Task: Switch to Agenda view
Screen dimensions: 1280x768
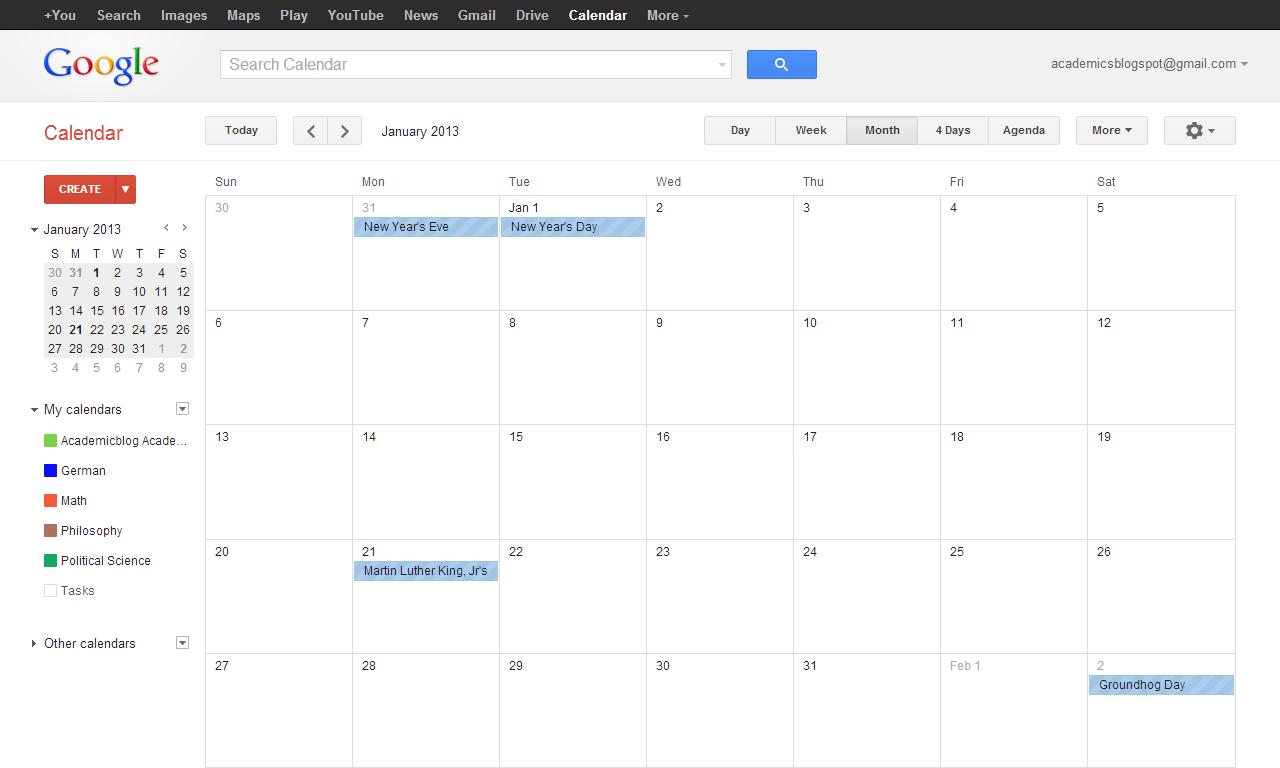Action: point(1024,130)
